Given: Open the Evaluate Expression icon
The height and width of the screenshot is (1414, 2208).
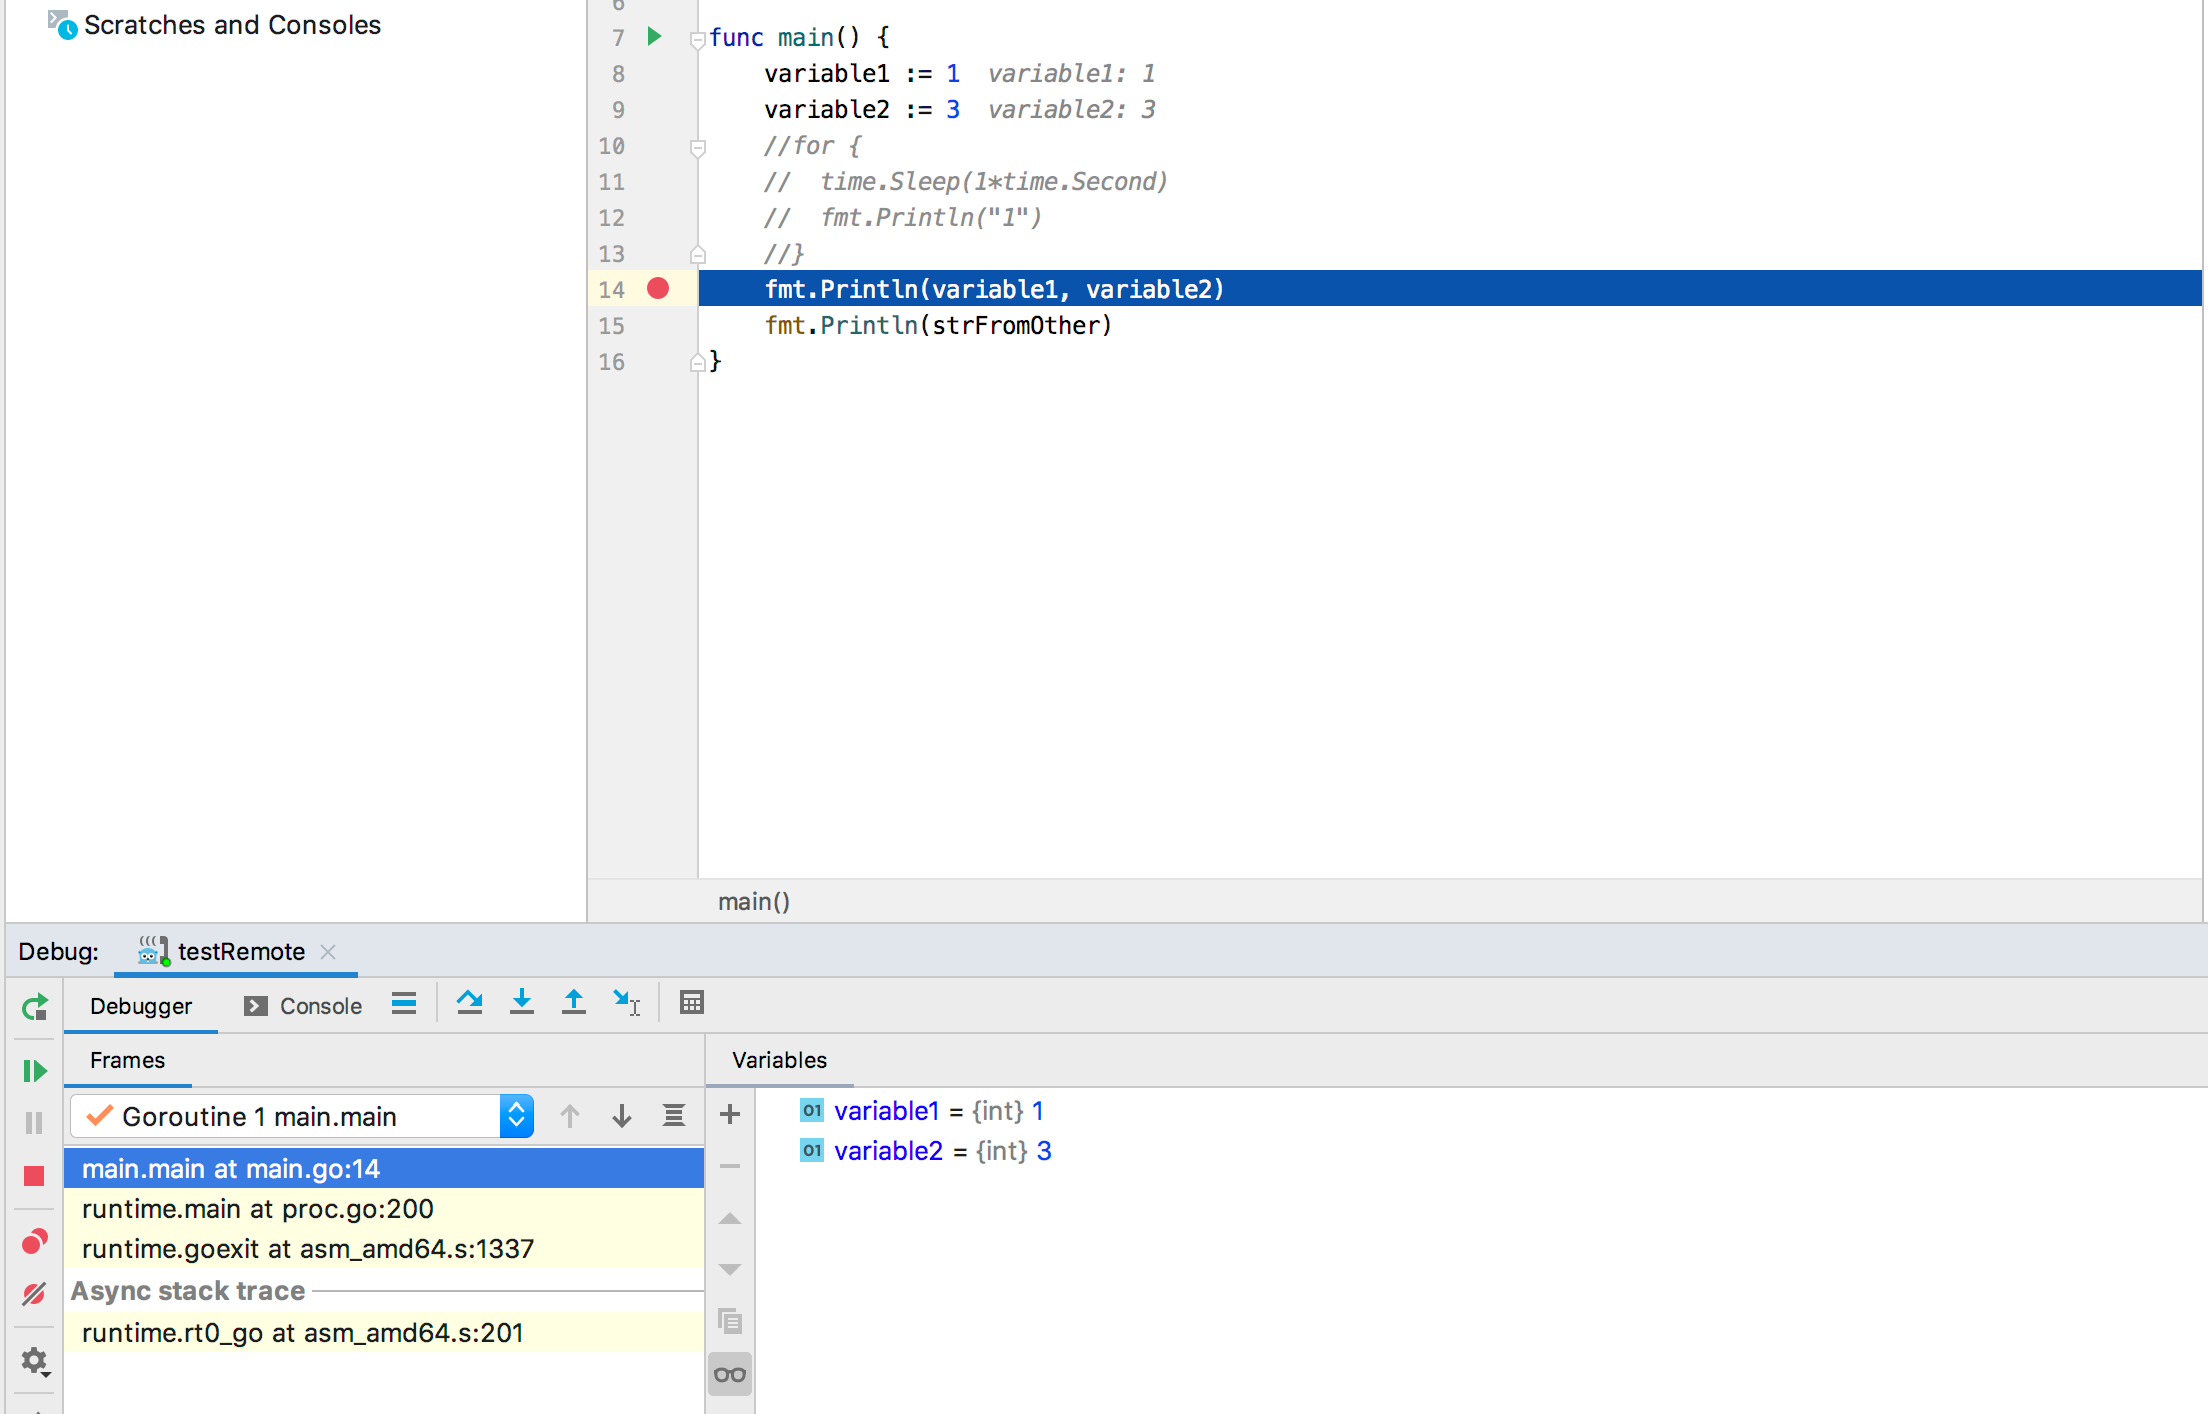Looking at the screenshot, I should click(x=691, y=1003).
